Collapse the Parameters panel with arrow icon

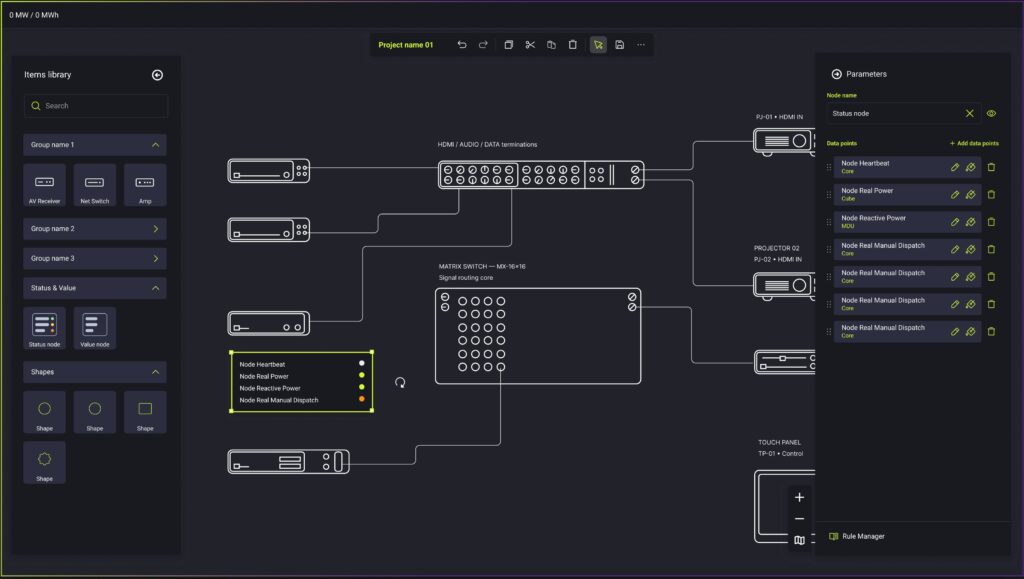(836, 74)
